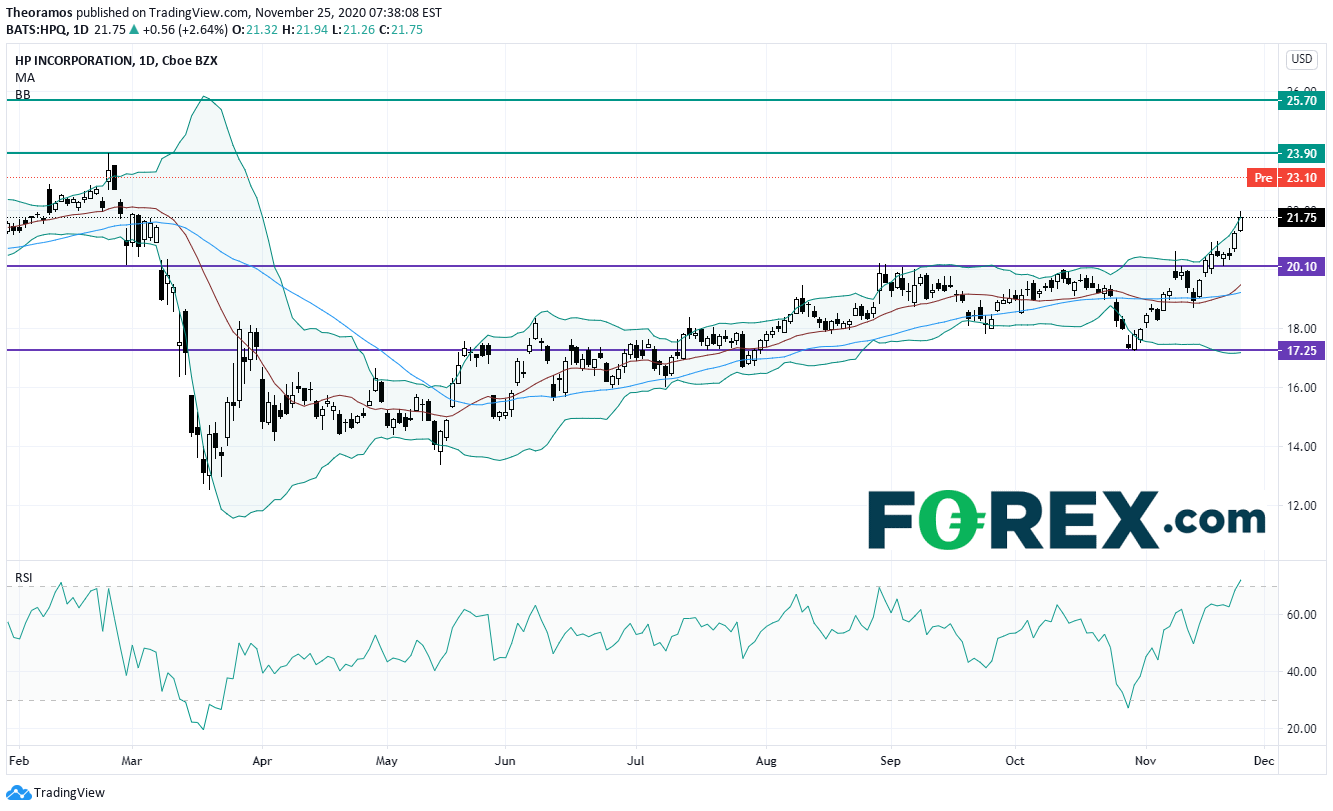Click the FOREX.com logo watermark
Viewport: 1333px width, 811px height.
coord(1066,520)
